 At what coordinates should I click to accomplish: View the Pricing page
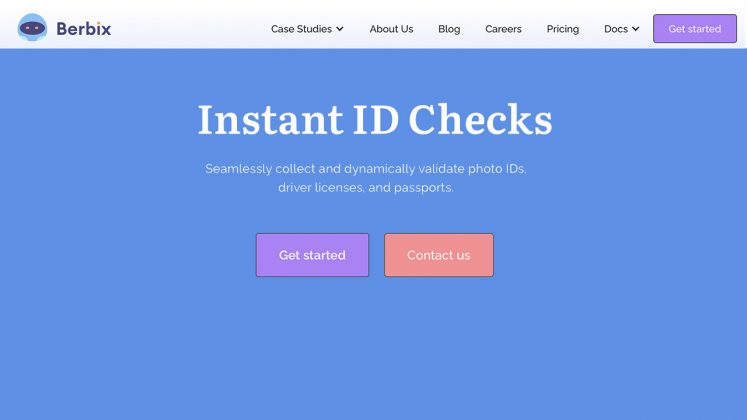click(x=563, y=29)
